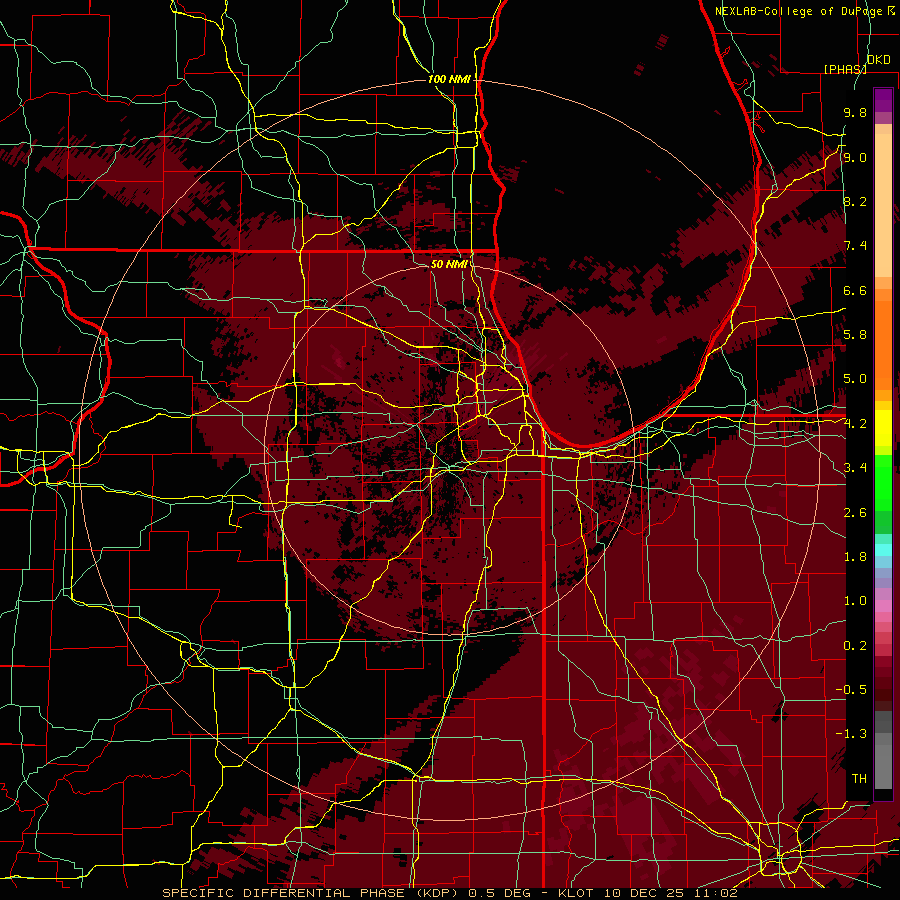Click the -1.3 value on the scale
Viewport: 900px width, 900px height.
click(851, 734)
